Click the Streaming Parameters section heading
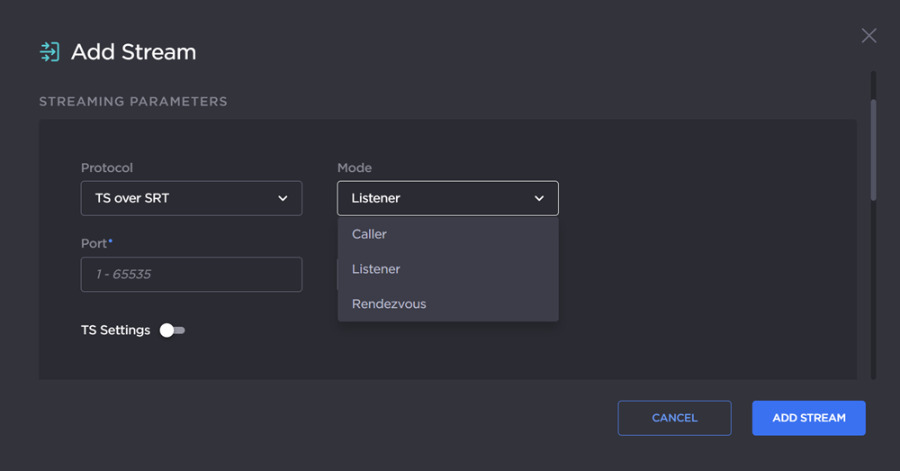The image size is (900, 471). click(x=133, y=102)
